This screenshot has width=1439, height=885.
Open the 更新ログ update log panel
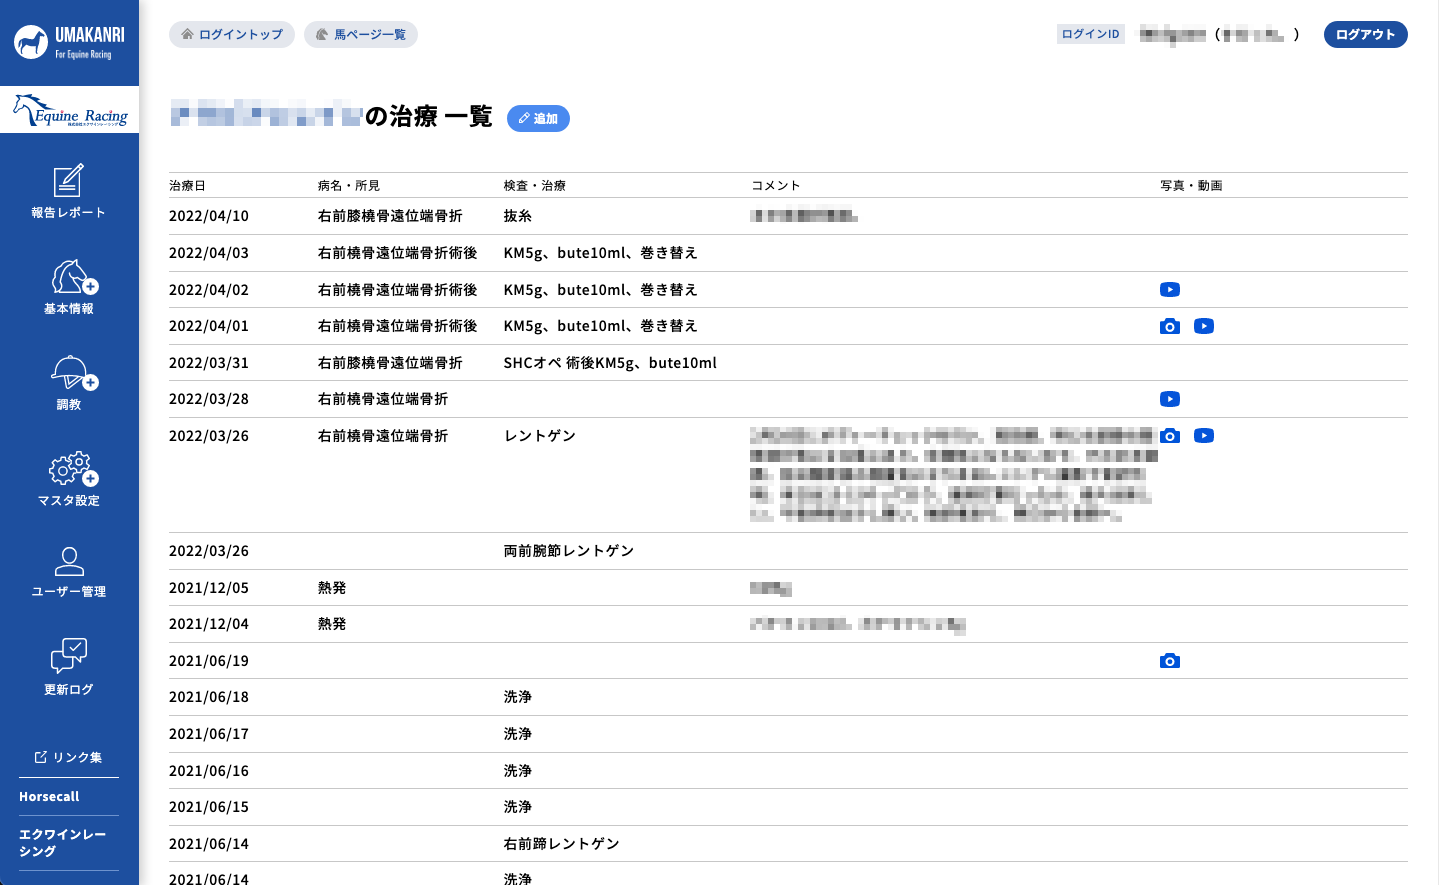(x=68, y=665)
